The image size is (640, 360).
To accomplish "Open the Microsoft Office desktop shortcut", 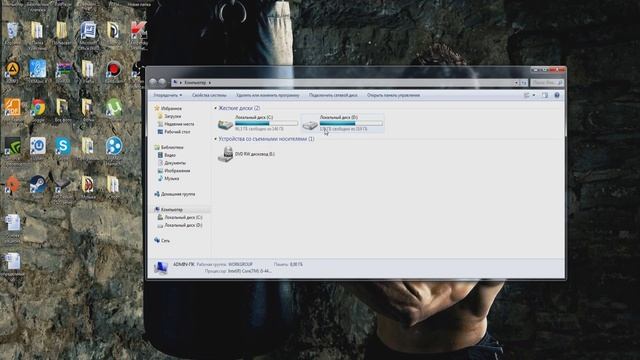I will point(88,30).
